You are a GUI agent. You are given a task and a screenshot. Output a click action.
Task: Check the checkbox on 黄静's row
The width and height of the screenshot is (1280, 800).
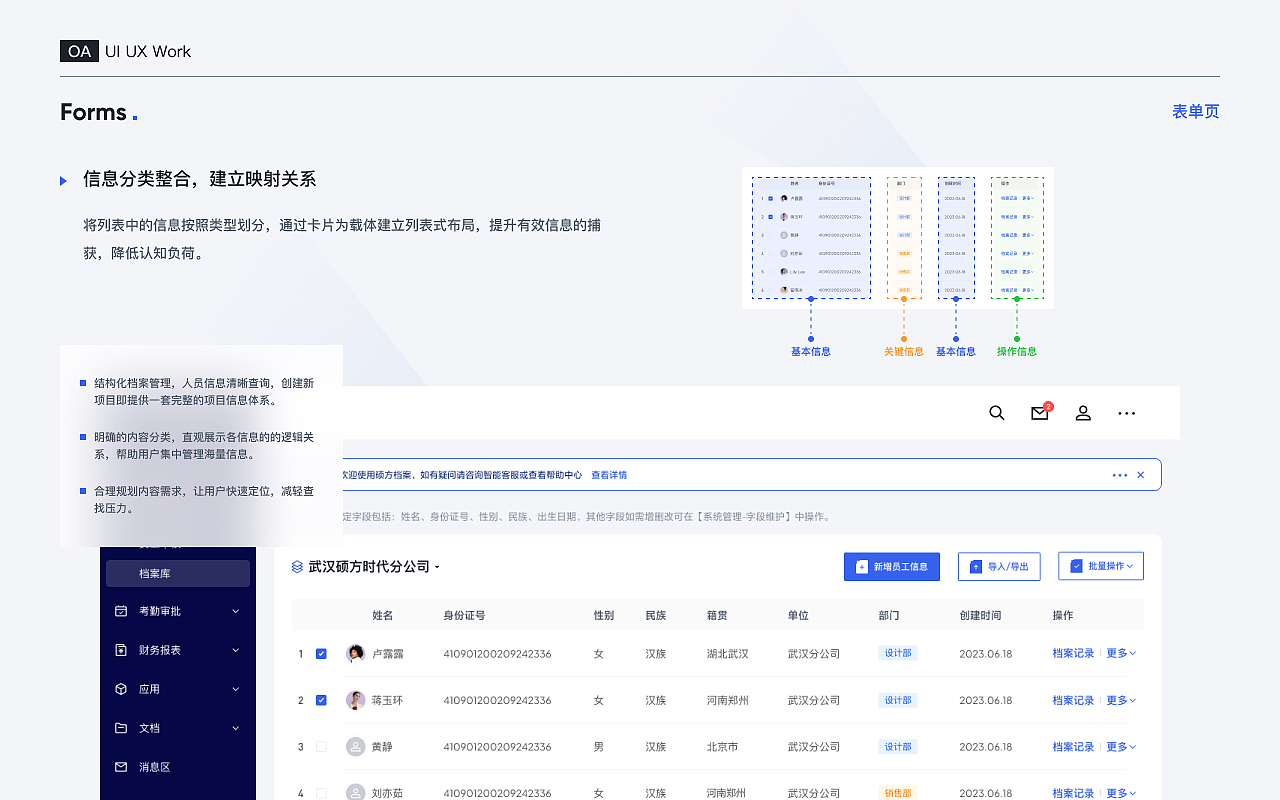(x=321, y=746)
